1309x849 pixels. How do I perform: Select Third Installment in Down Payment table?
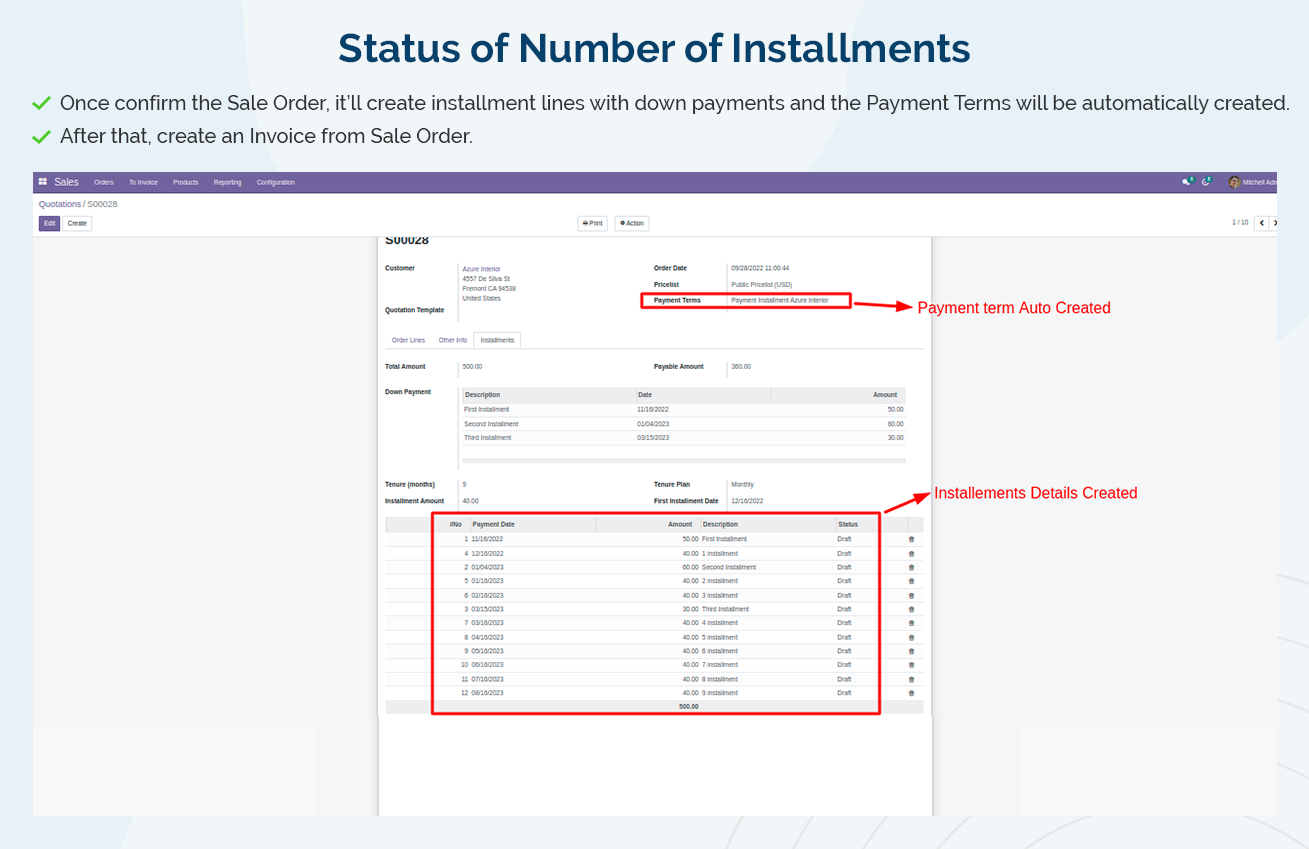[488, 438]
